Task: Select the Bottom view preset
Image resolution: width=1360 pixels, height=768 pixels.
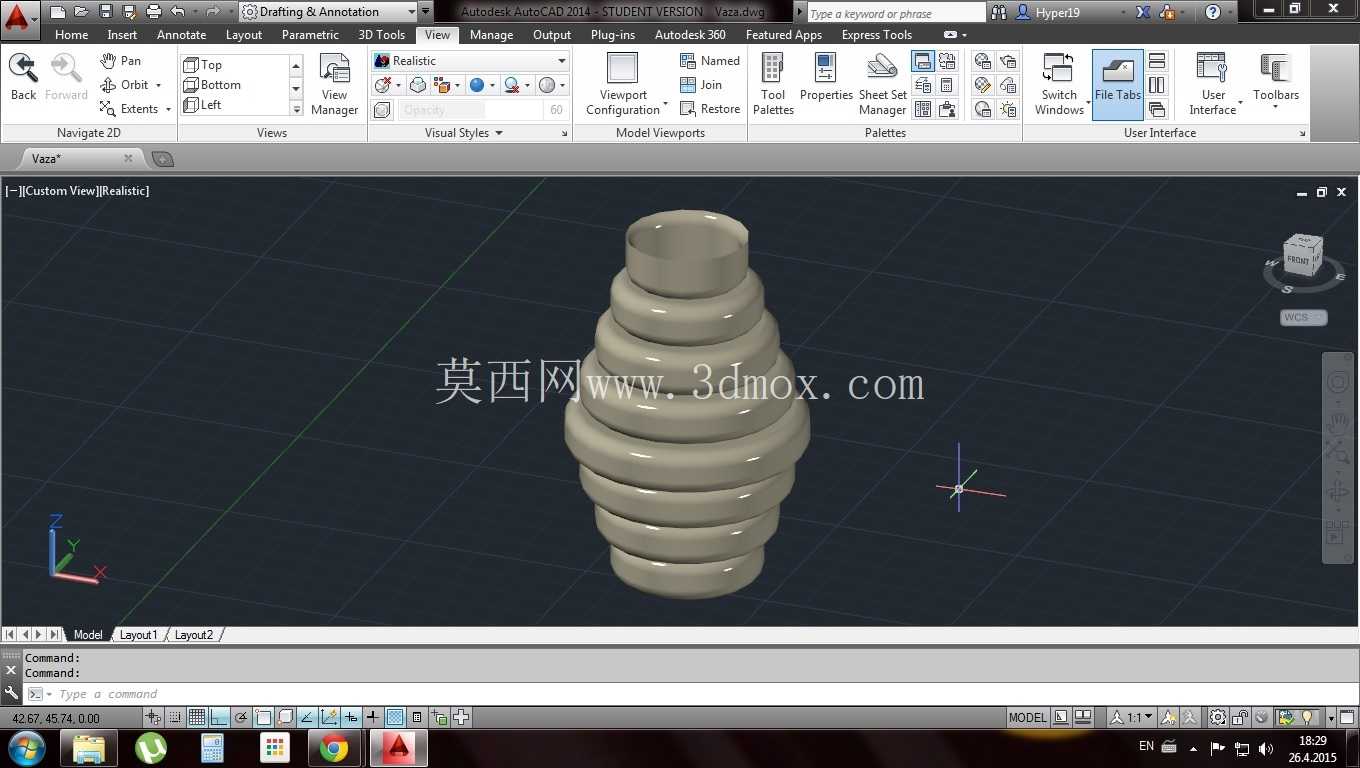Action: (x=212, y=85)
